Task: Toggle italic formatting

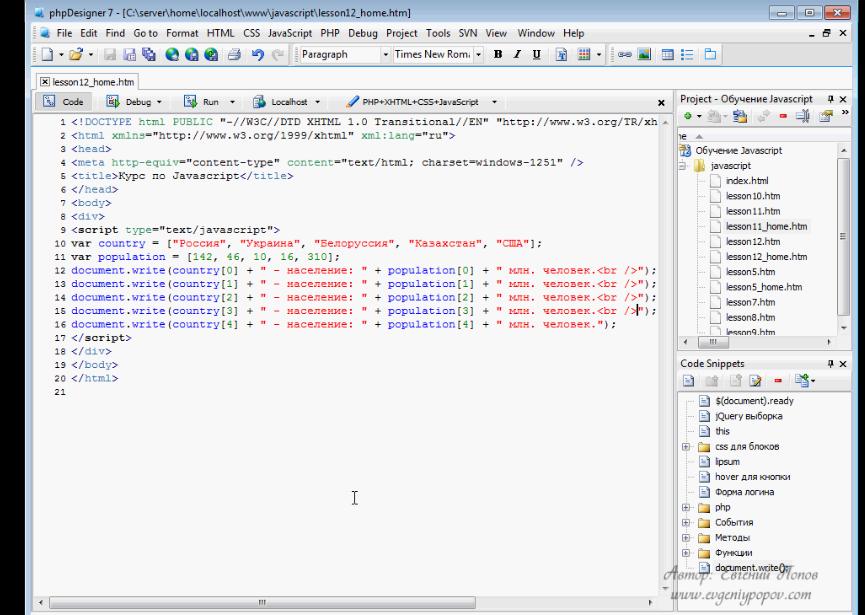Action: (517, 54)
